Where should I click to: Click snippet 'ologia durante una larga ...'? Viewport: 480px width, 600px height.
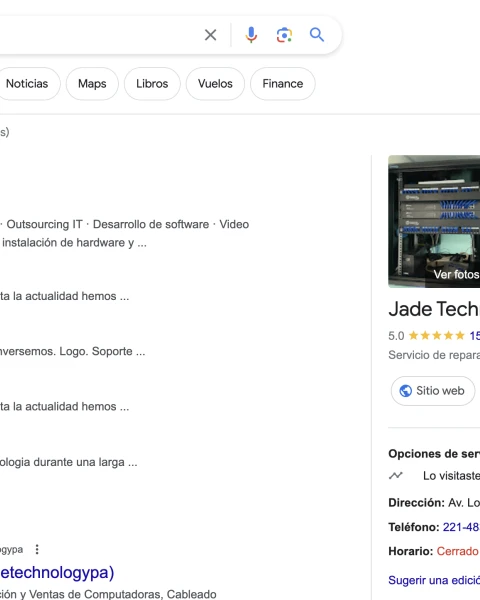pyautogui.click(x=69, y=462)
